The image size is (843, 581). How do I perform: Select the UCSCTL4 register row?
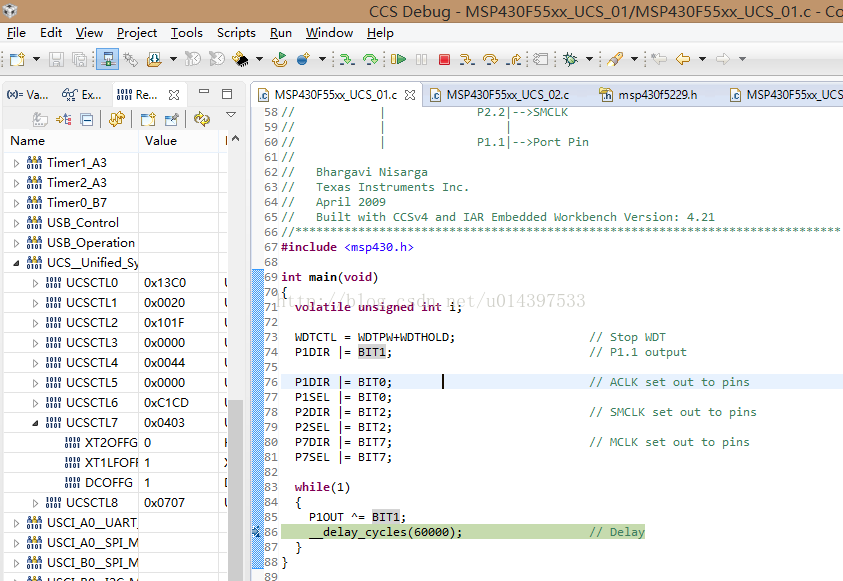tap(92, 363)
